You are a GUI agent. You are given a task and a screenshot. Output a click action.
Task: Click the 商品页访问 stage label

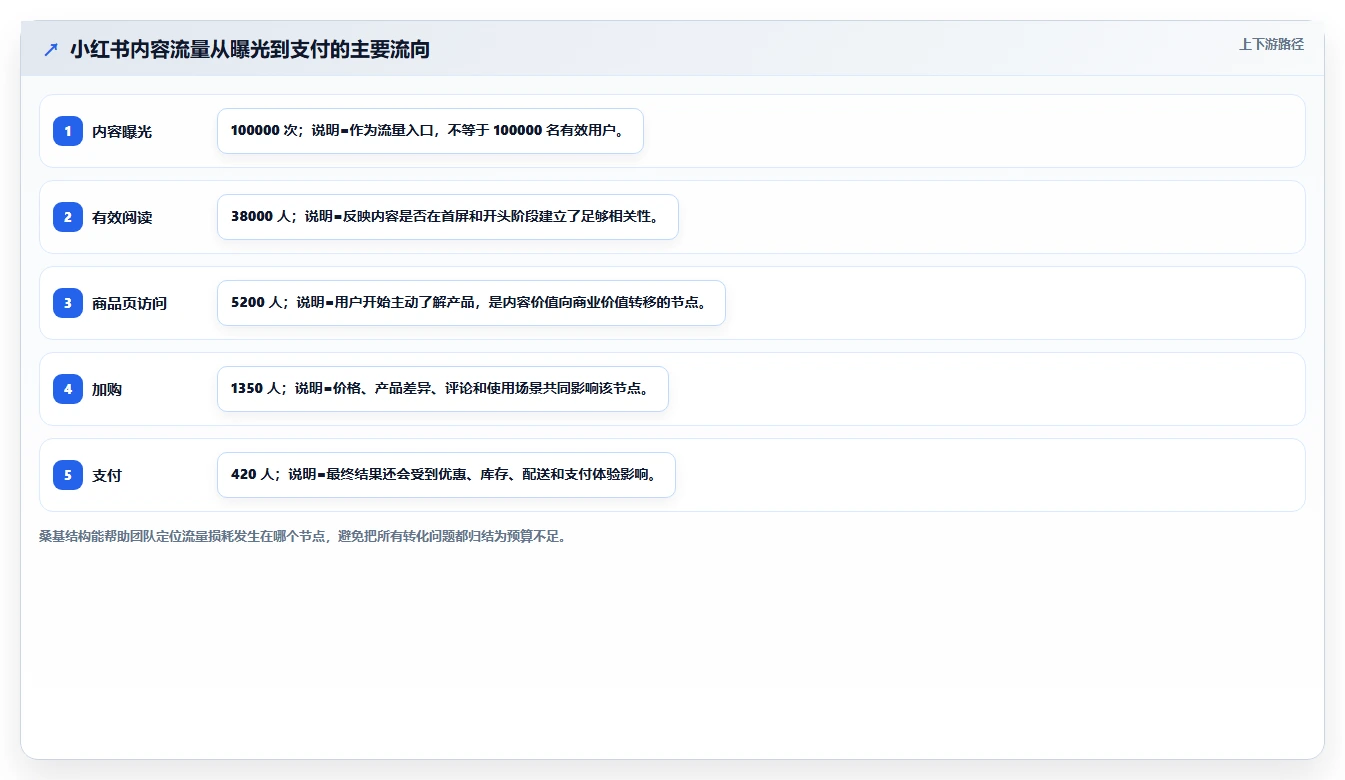pos(129,303)
